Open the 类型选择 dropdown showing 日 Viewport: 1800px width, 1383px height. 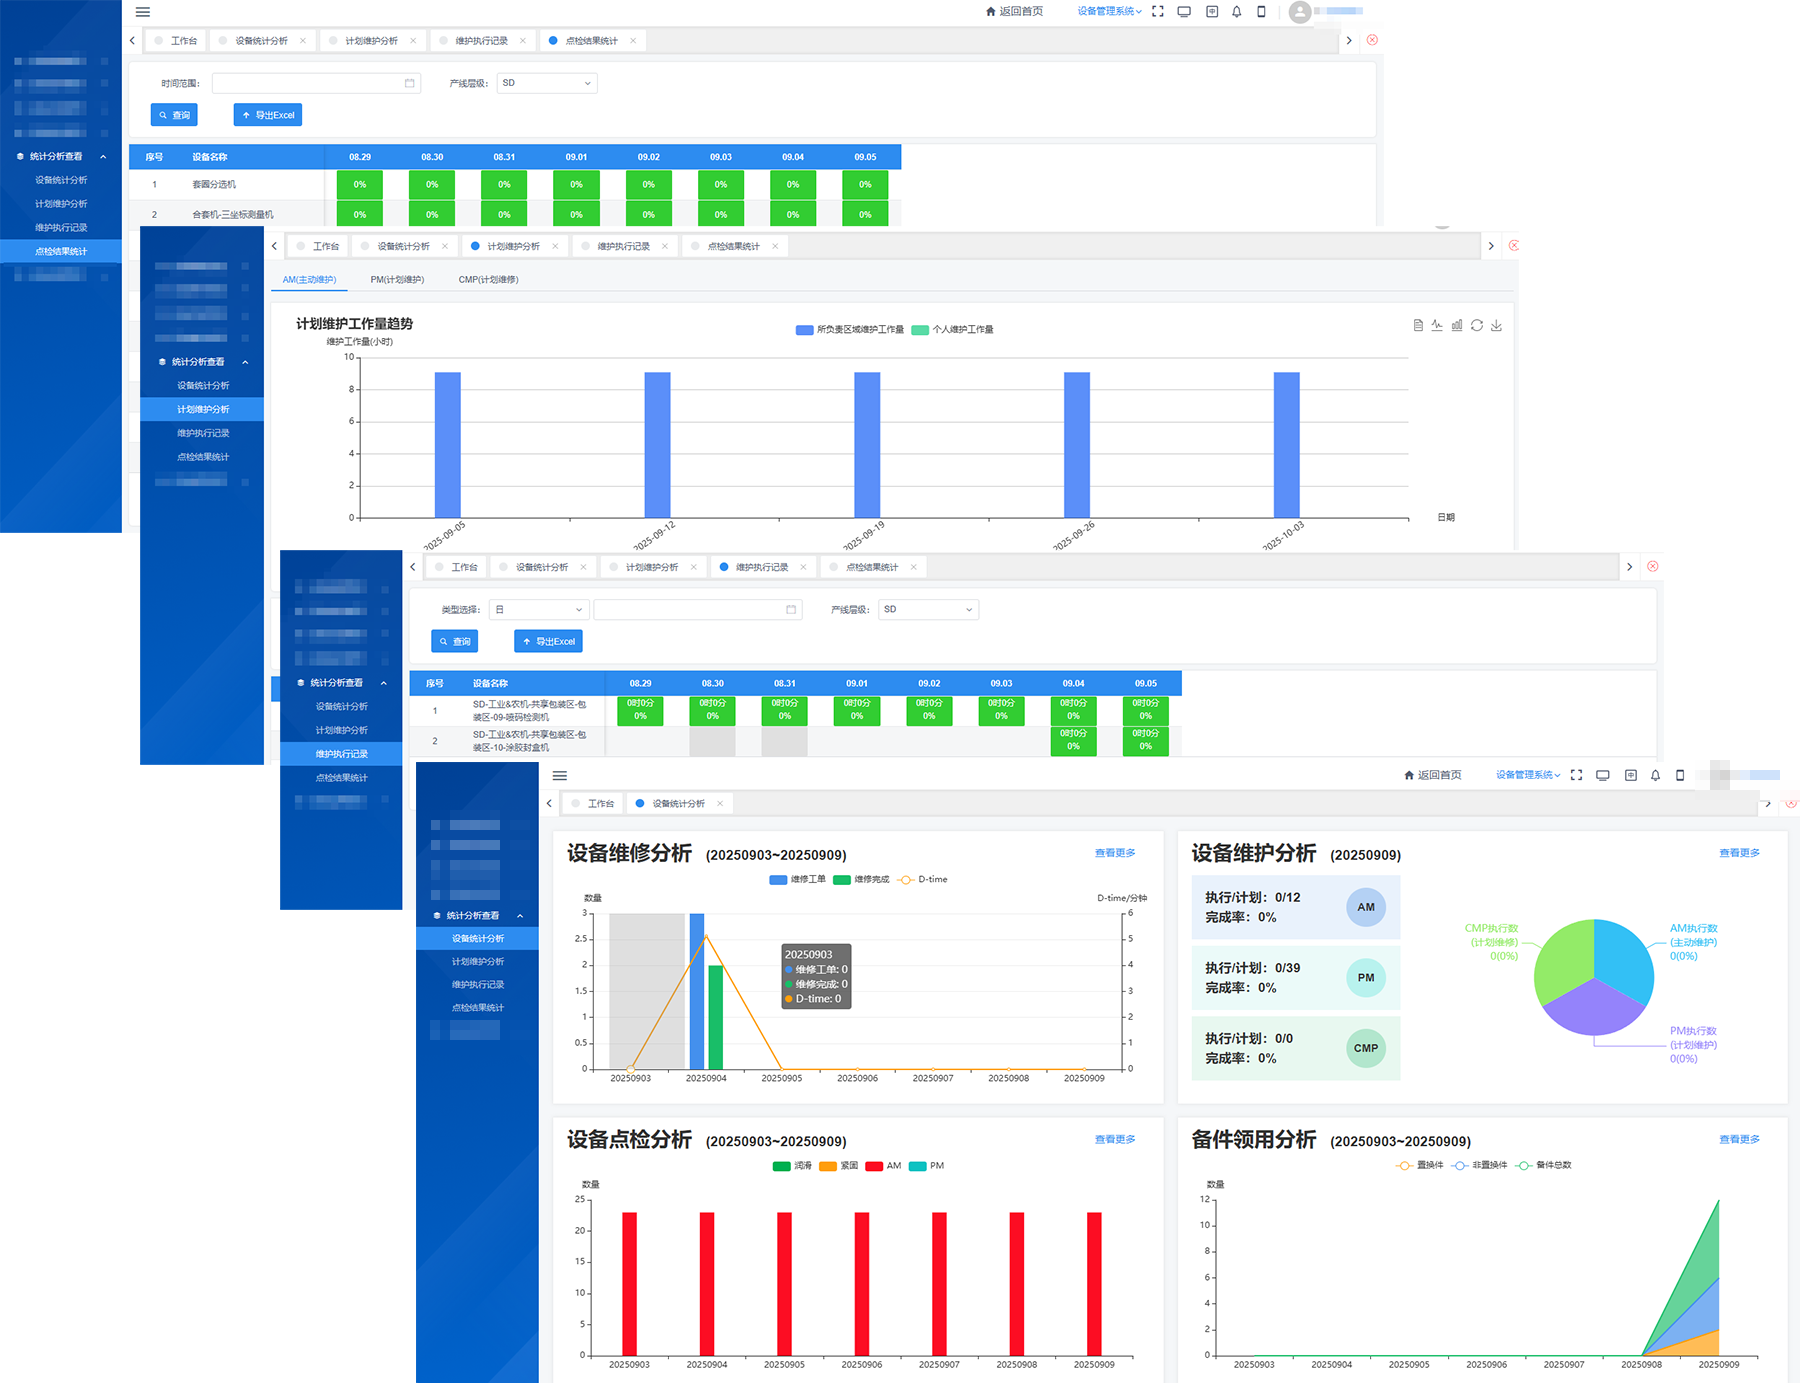point(538,609)
